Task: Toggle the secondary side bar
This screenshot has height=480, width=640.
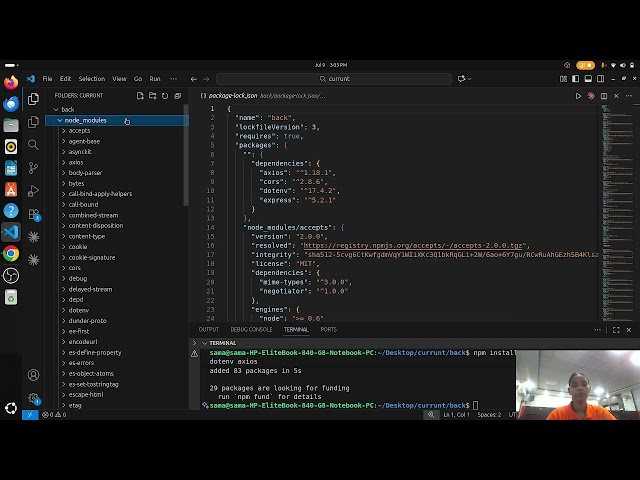Action: tap(600, 79)
